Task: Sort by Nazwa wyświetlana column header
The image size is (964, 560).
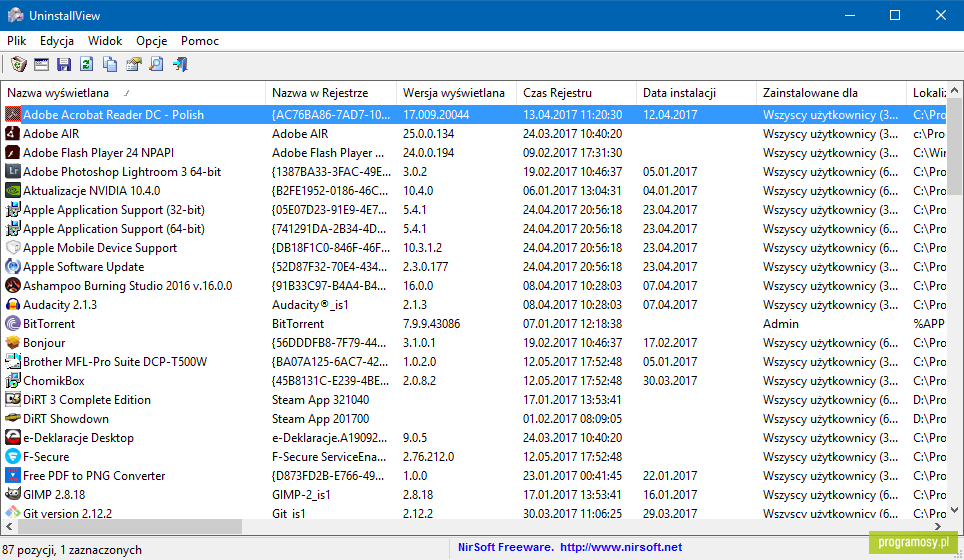Action: pyautogui.click(x=133, y=93)
